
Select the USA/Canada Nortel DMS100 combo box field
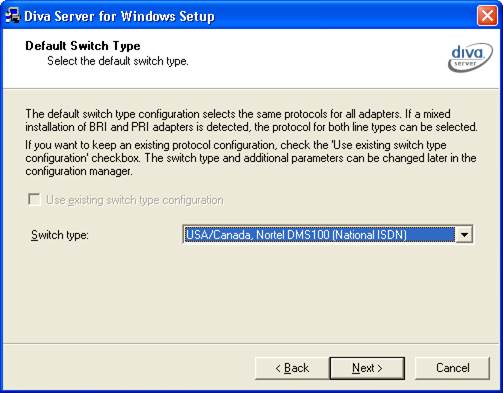[327, 235]
